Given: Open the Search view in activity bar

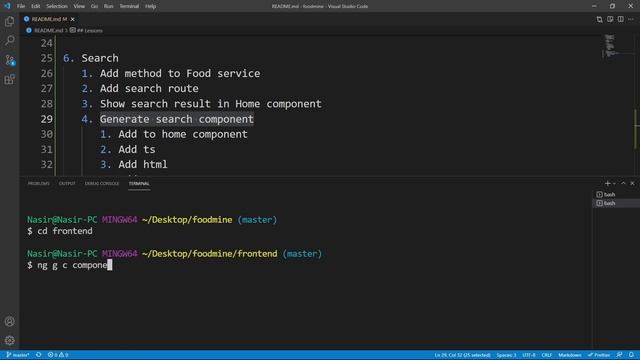Looking at the screenshot, I should (9, 40).
